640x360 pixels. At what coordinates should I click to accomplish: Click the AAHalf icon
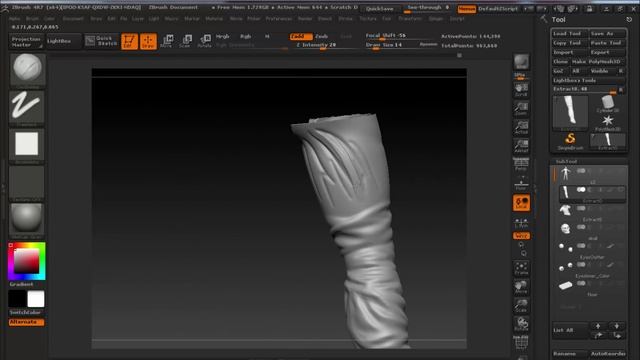521,146
